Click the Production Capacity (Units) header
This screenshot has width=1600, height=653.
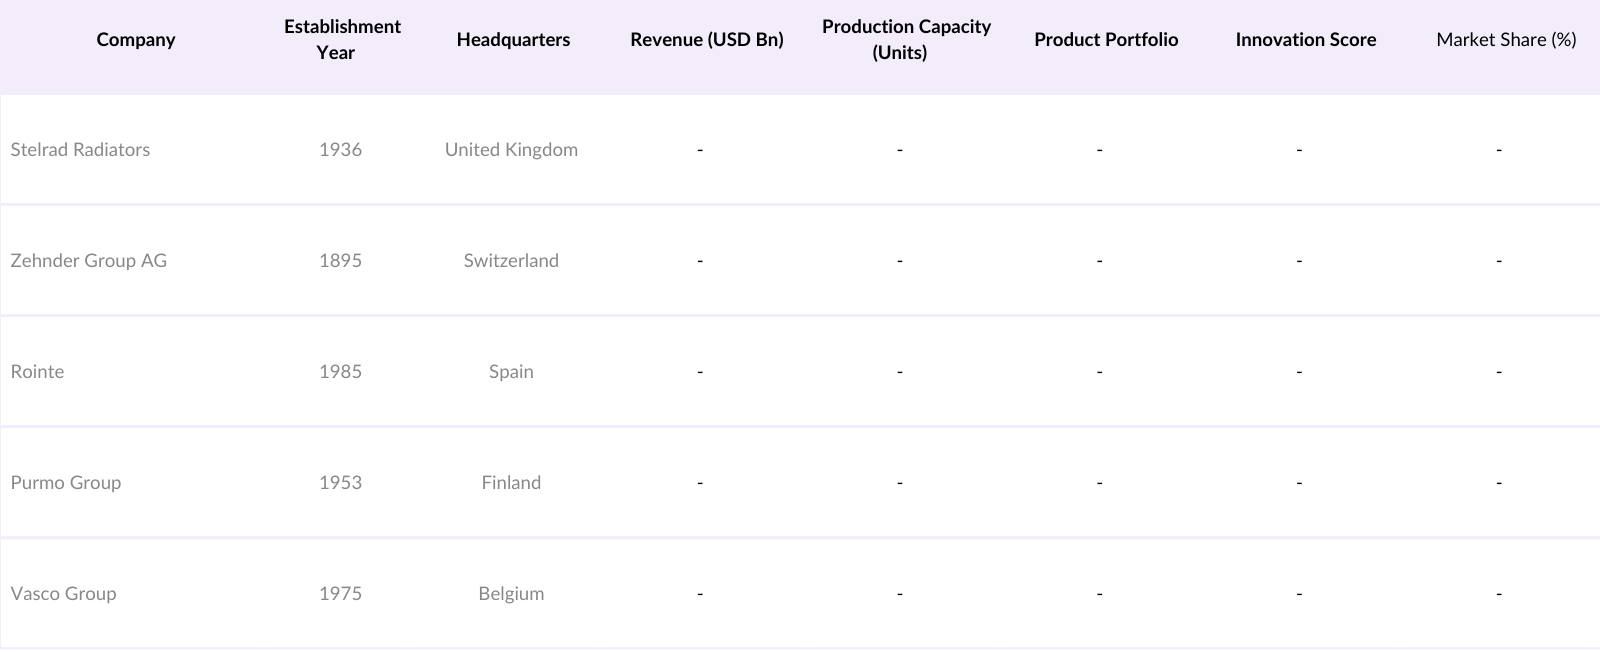tap(906, 40)
